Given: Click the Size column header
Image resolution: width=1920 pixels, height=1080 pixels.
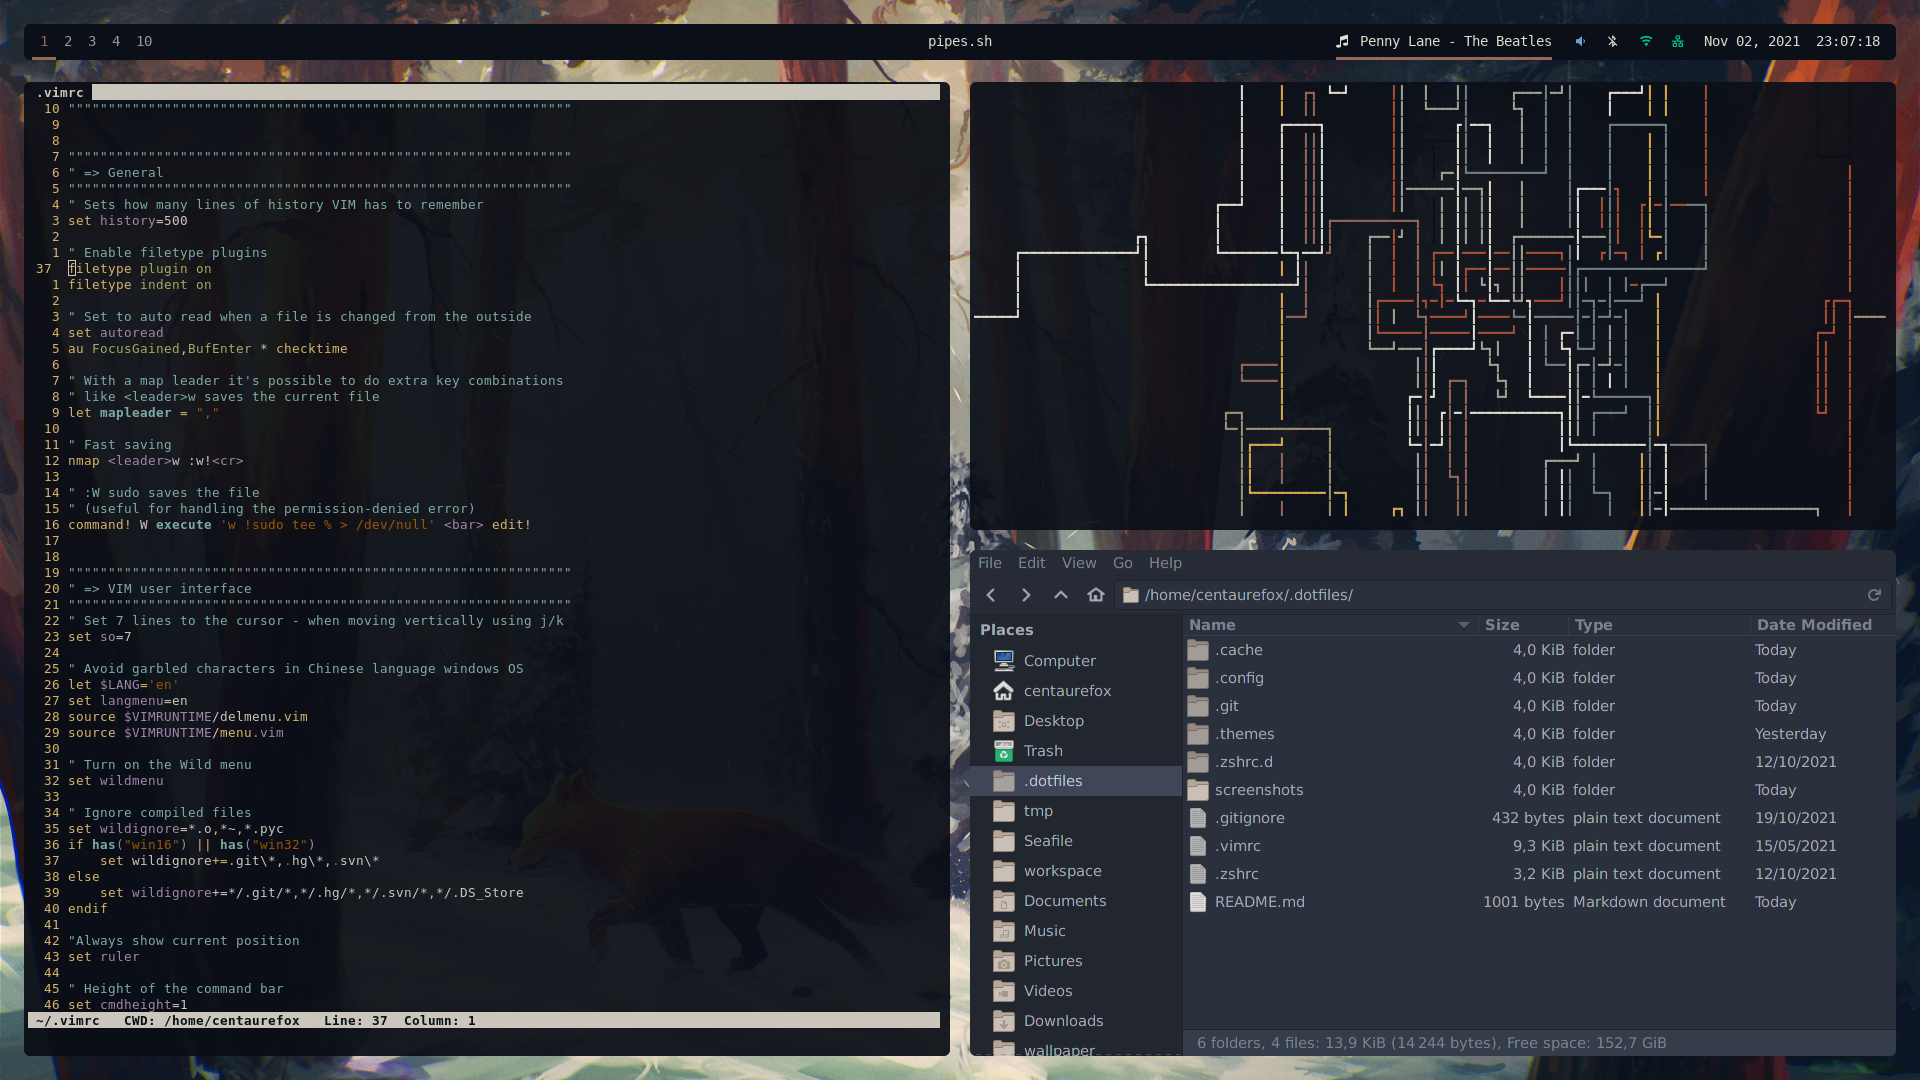Looking at the screenshot, I should pos(1502,625).
